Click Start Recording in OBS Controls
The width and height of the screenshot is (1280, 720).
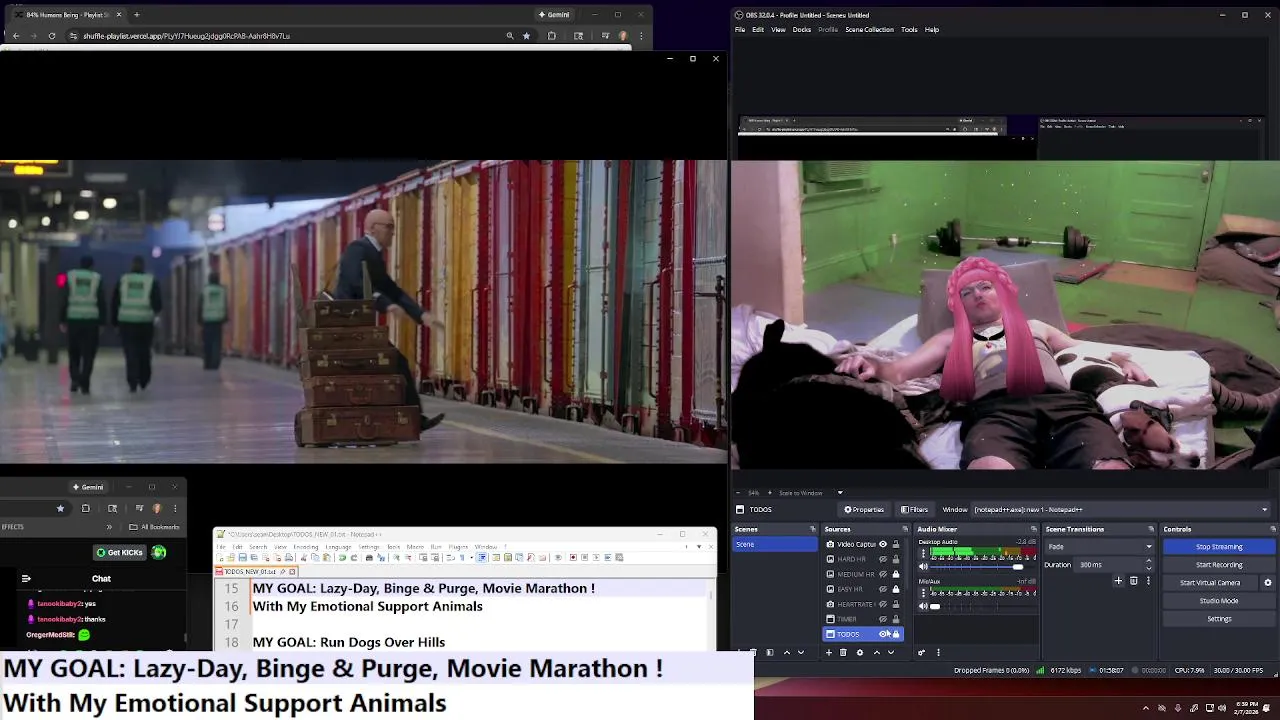tap(1219, 565)
